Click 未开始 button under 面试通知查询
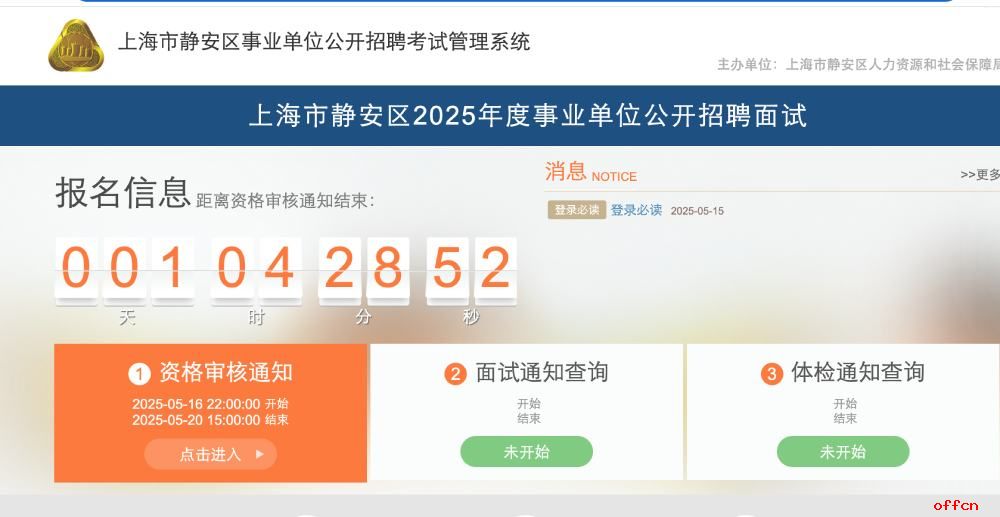 tap(527, 452)
